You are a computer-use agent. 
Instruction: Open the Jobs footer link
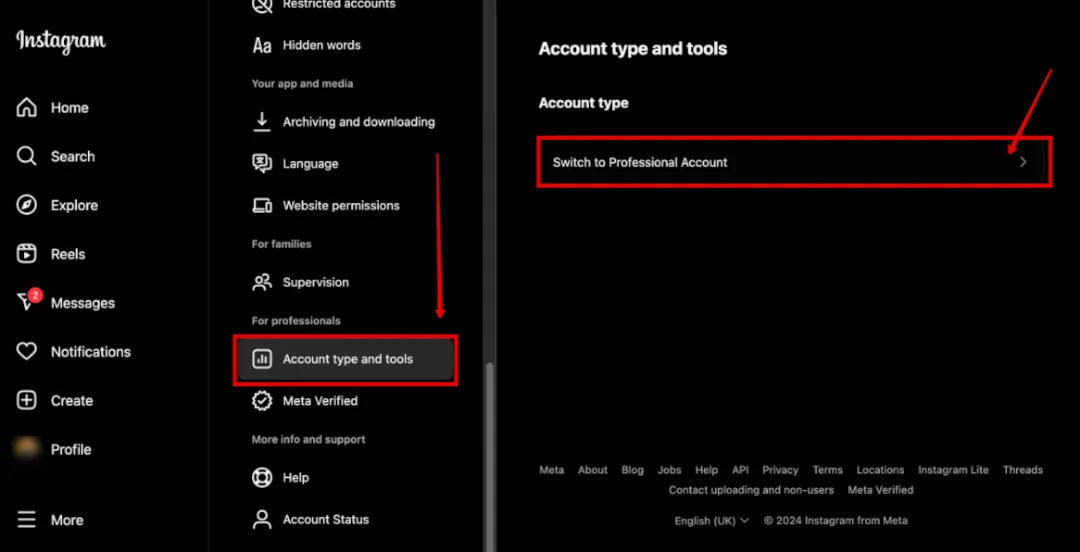coord(669,470)
